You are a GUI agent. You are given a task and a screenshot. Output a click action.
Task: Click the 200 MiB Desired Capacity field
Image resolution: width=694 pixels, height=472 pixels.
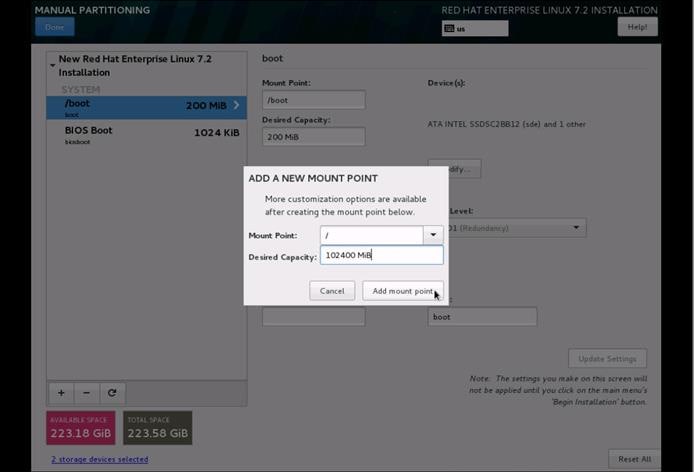[314, 137]
